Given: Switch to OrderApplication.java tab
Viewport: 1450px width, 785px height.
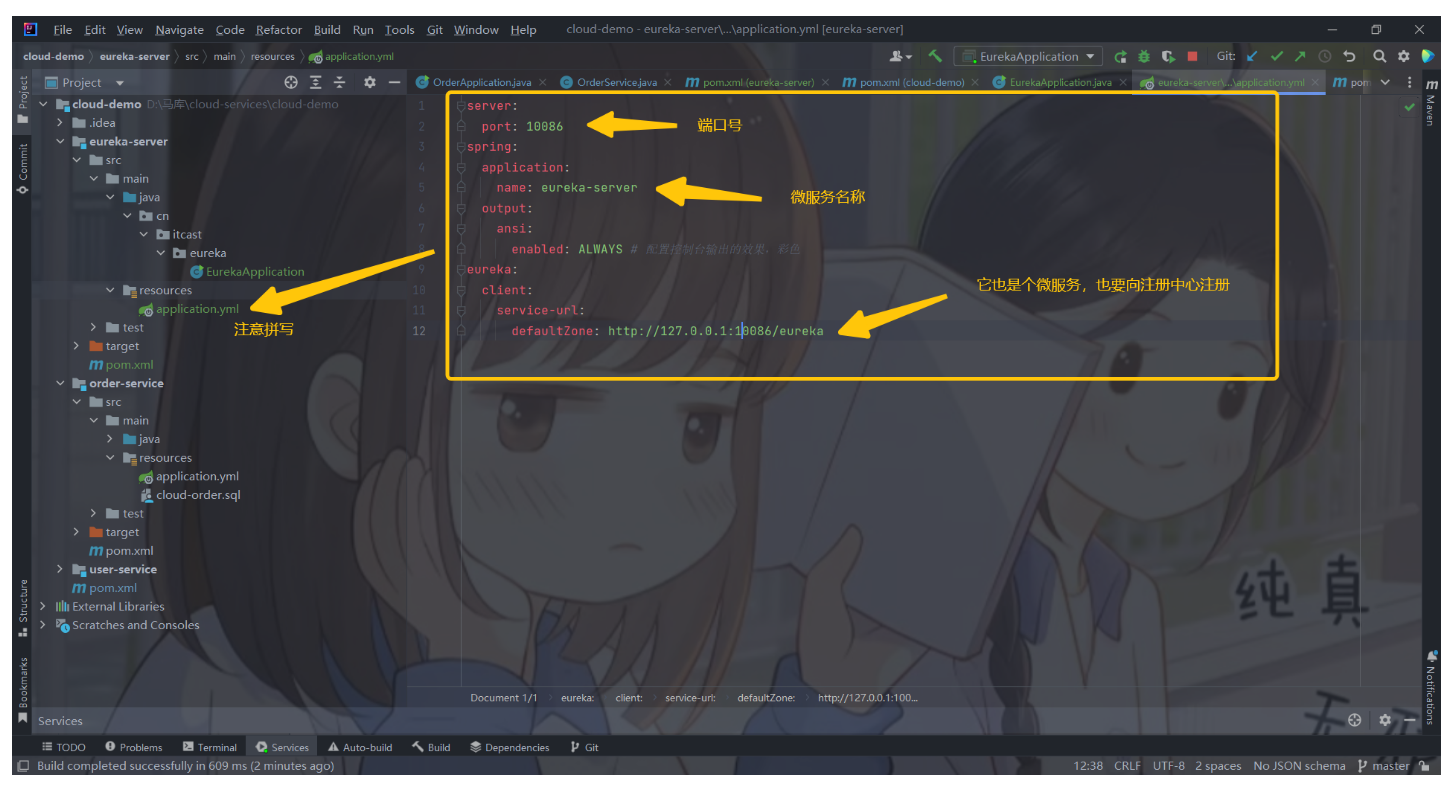Looking at the screenshot, I should 480,82.
